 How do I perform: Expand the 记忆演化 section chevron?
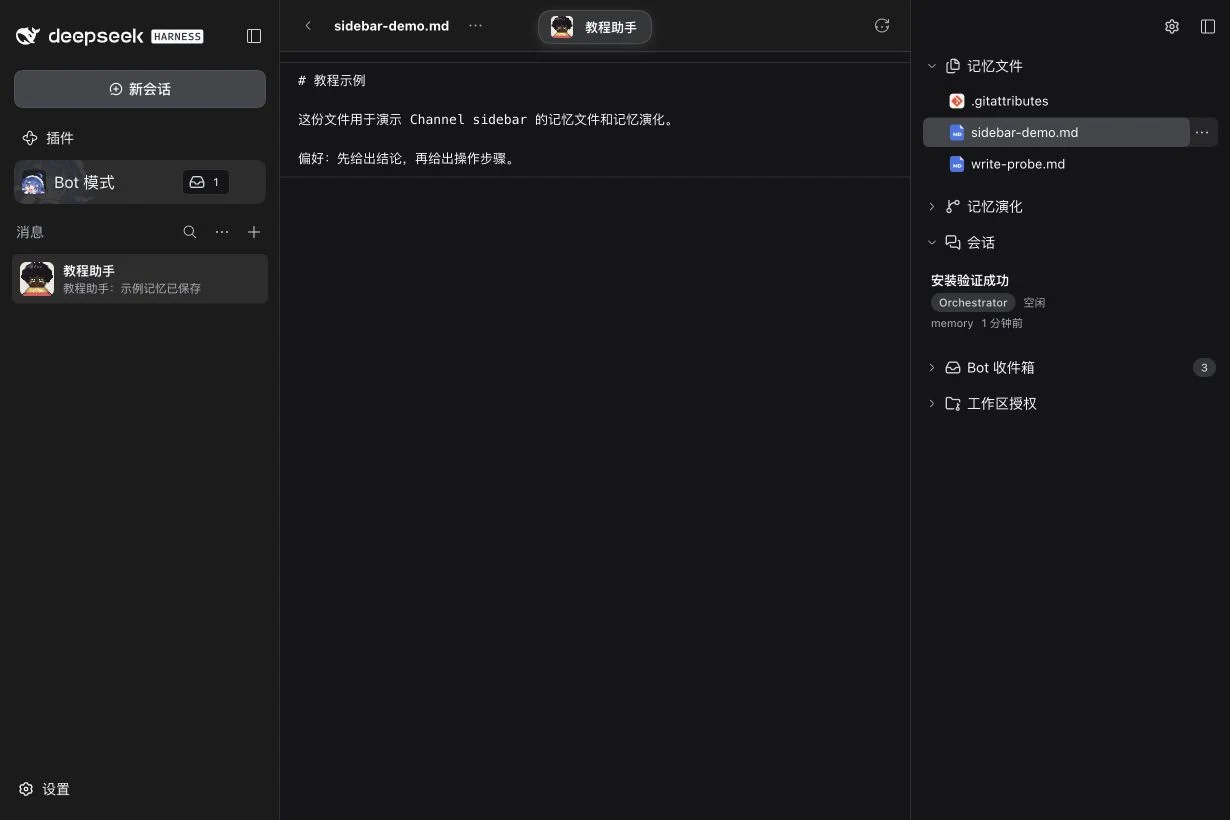coord(932,207)
